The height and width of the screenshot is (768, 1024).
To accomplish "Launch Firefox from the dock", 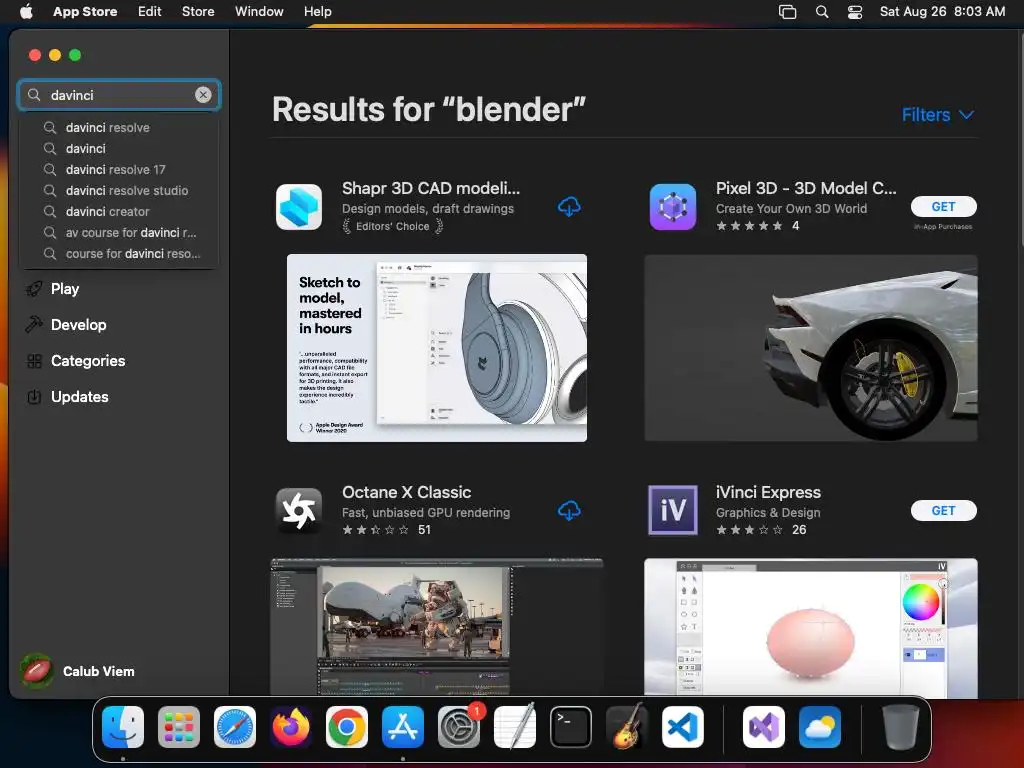I will point(291,727).
